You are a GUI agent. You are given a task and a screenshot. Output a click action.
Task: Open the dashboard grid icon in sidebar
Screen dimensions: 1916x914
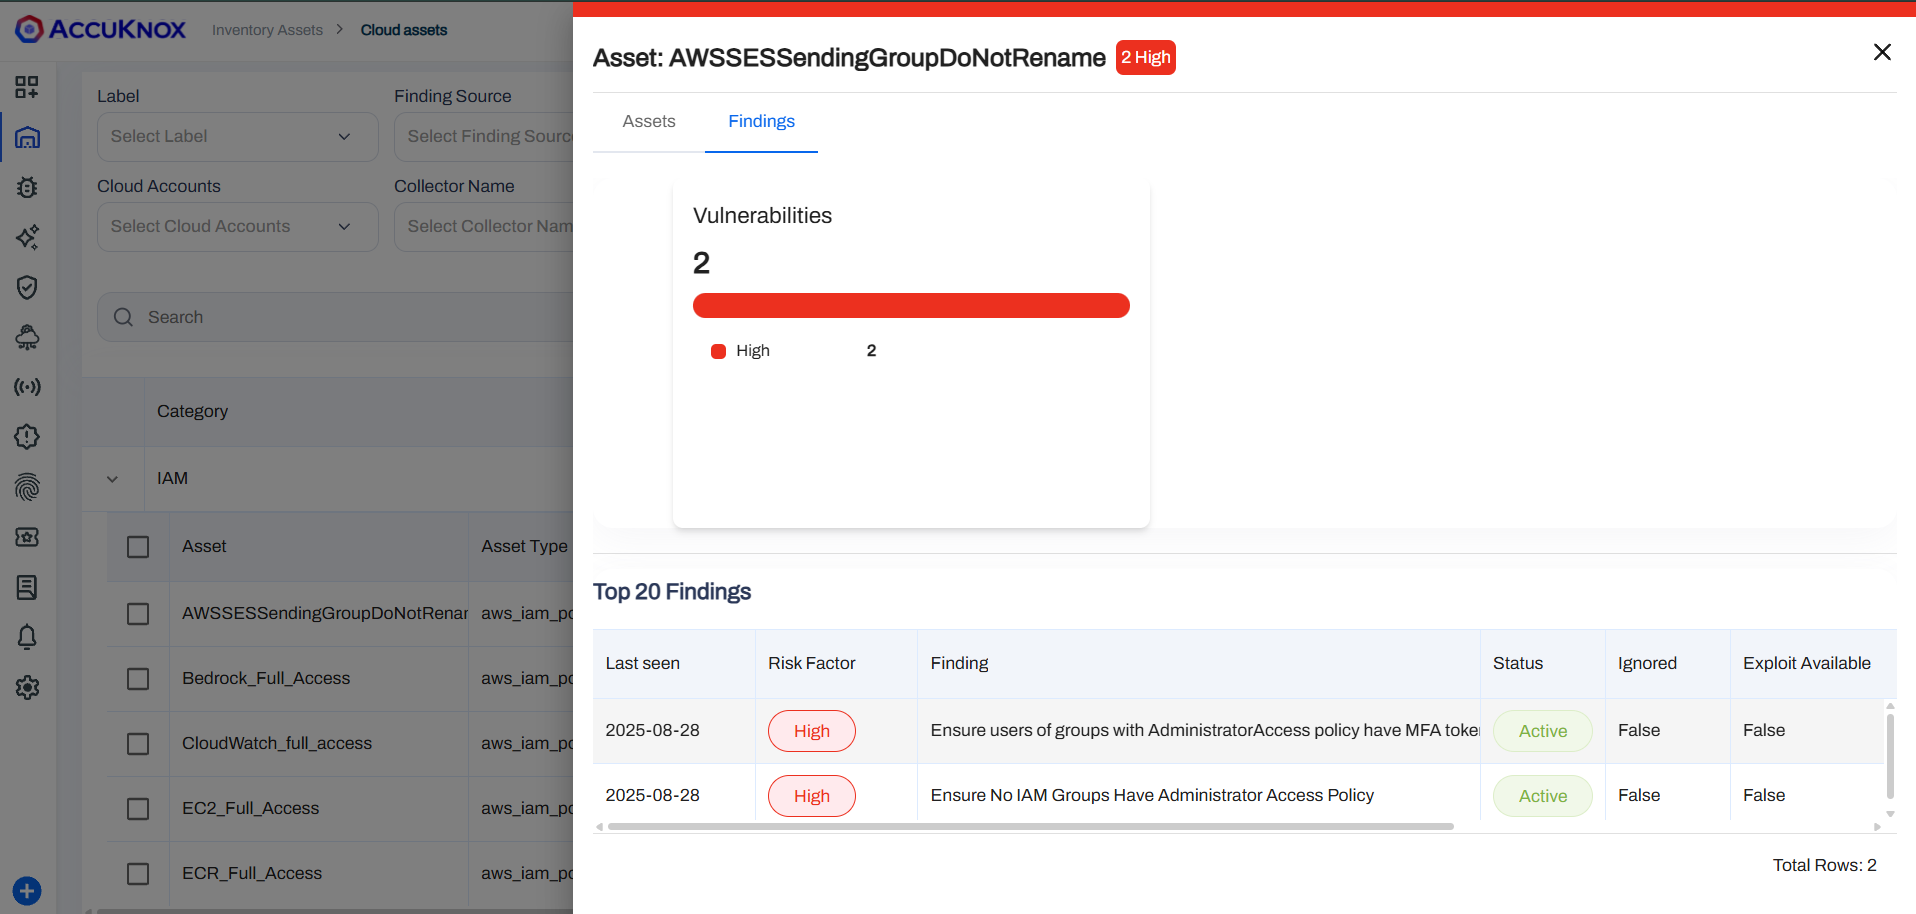27,87
